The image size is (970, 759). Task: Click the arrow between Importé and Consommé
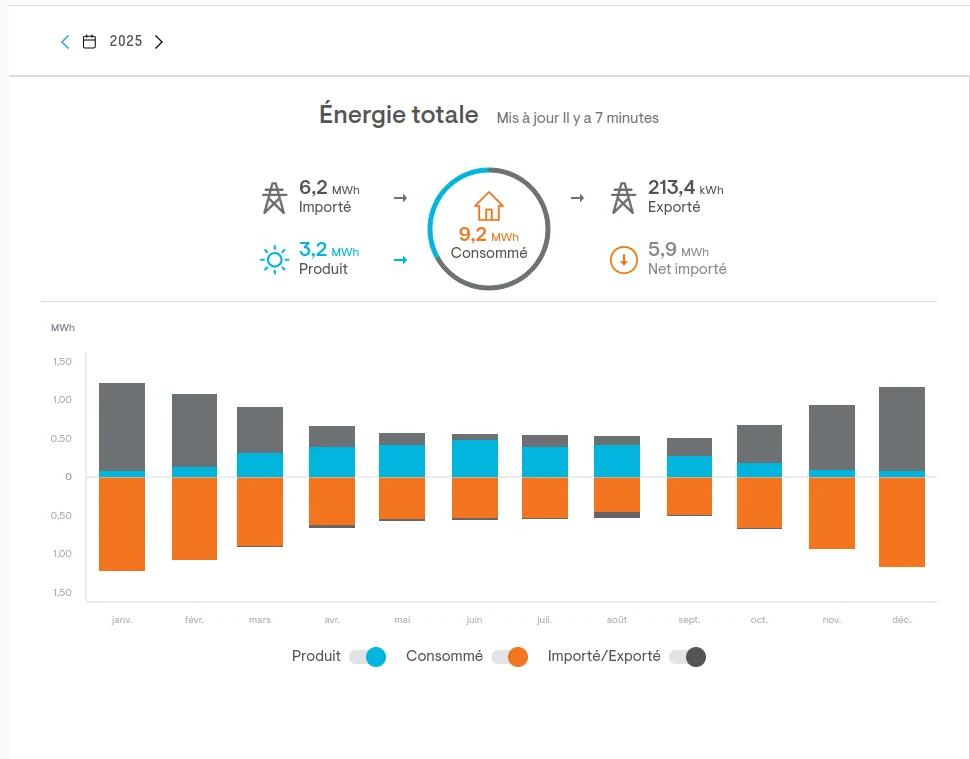tap(400, 198)
